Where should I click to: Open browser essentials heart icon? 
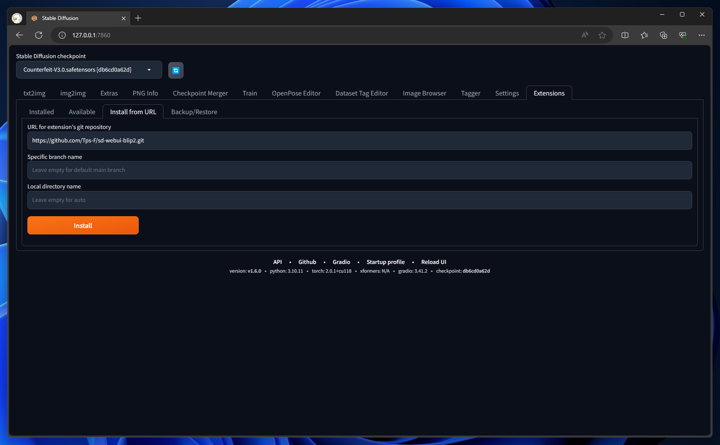[x=682, y=35]
